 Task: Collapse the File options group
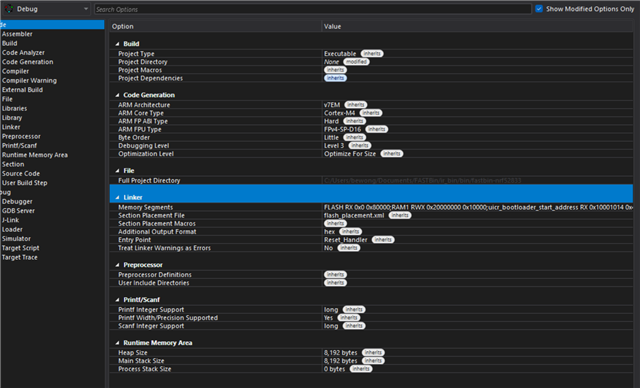(117, 171)
